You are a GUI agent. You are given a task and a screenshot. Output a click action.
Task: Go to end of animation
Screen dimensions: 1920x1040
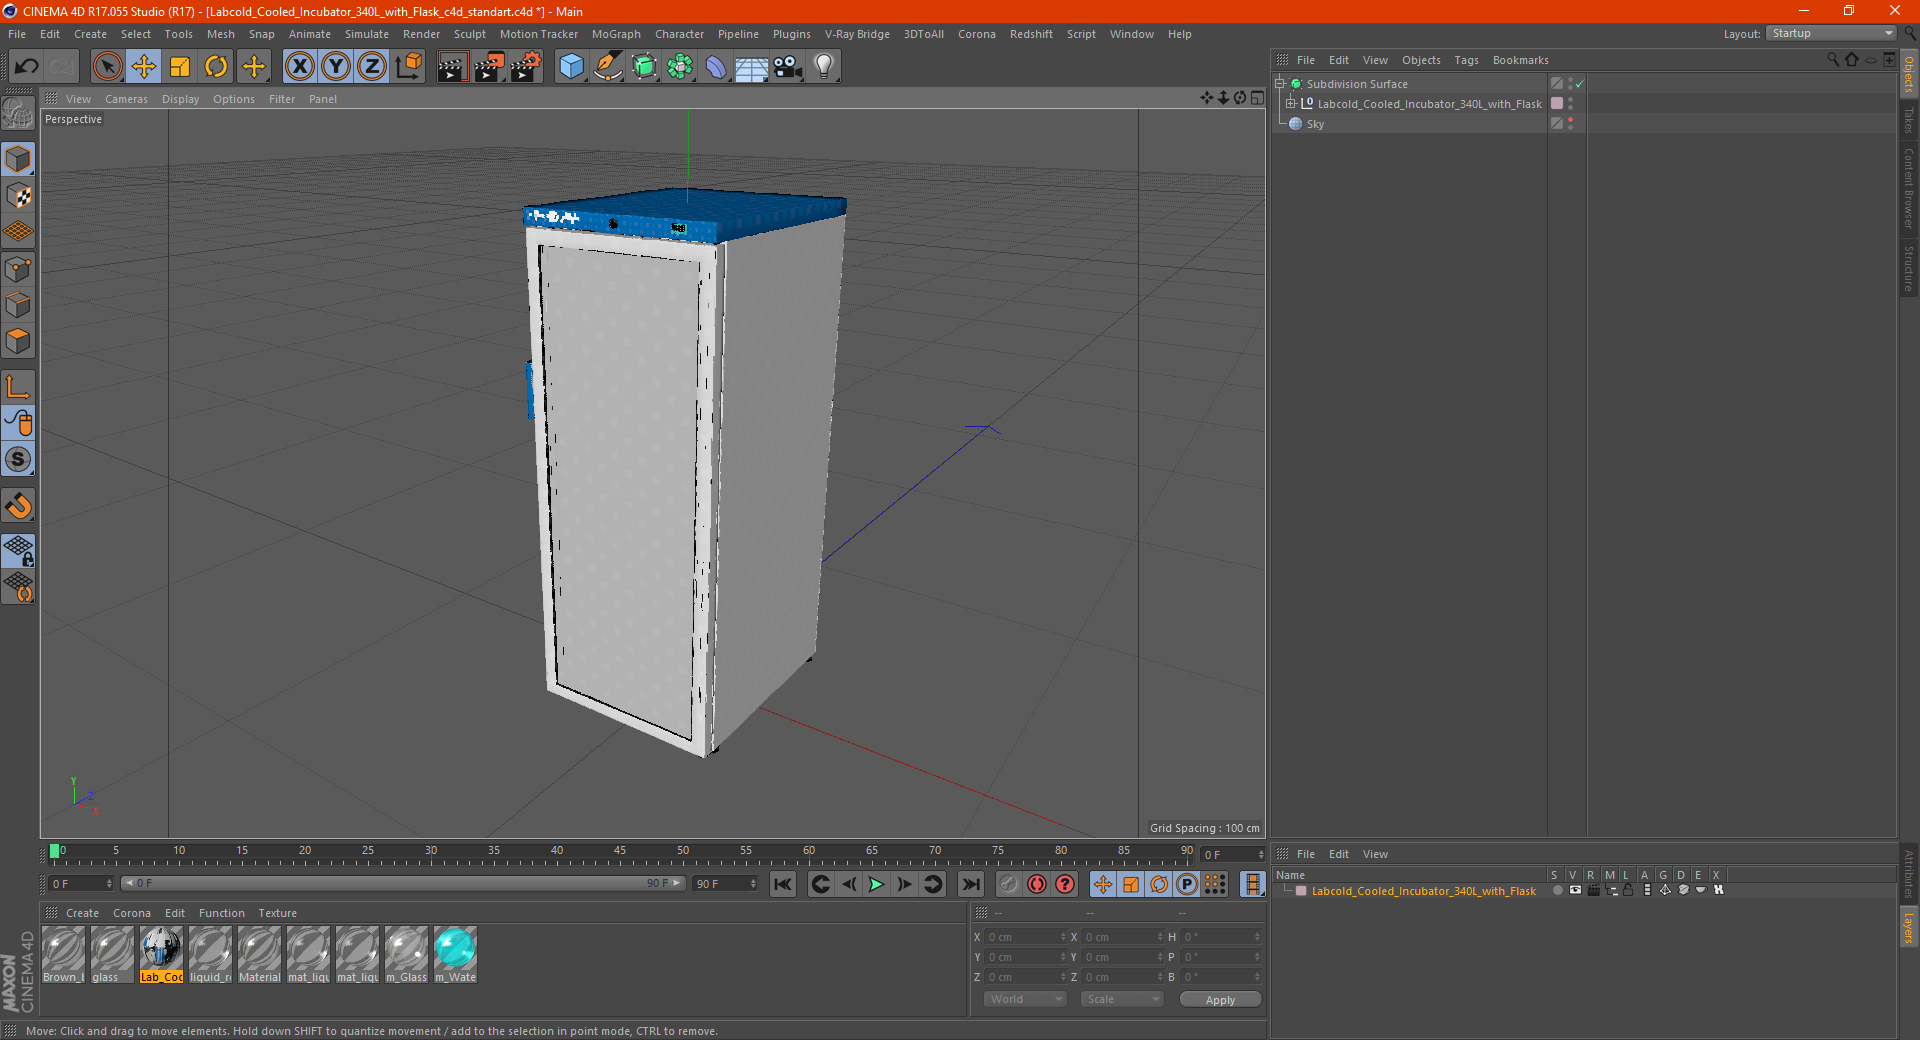pos(971,884)
